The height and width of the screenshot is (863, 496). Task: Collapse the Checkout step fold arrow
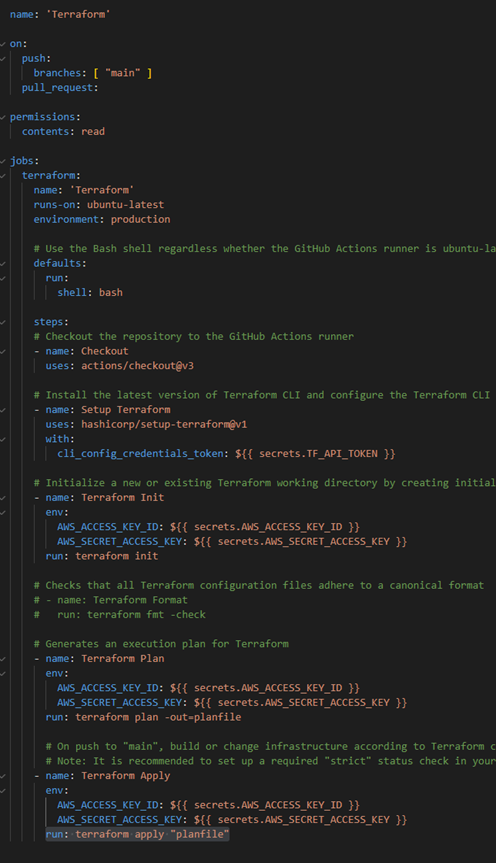[3, 351]
